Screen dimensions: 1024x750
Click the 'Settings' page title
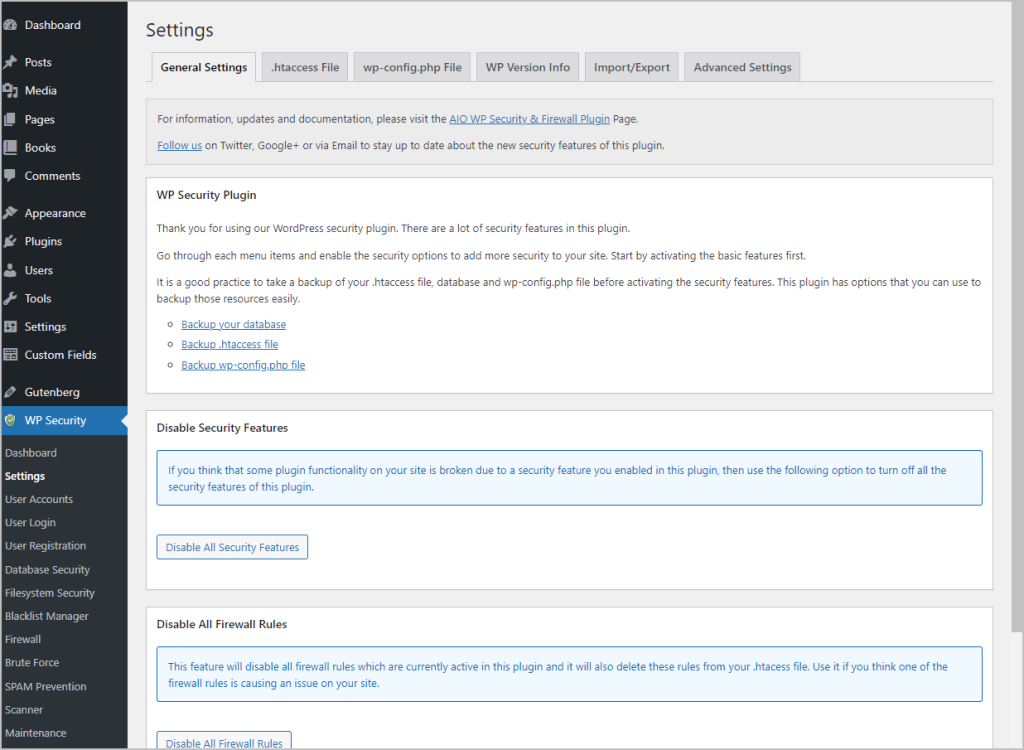[180, 30]
